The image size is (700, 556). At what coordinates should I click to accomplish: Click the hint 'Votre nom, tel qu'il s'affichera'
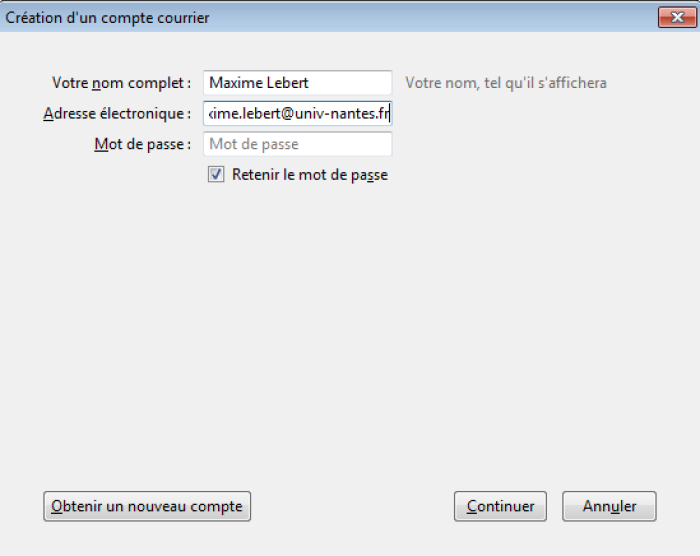pos(505,83)
